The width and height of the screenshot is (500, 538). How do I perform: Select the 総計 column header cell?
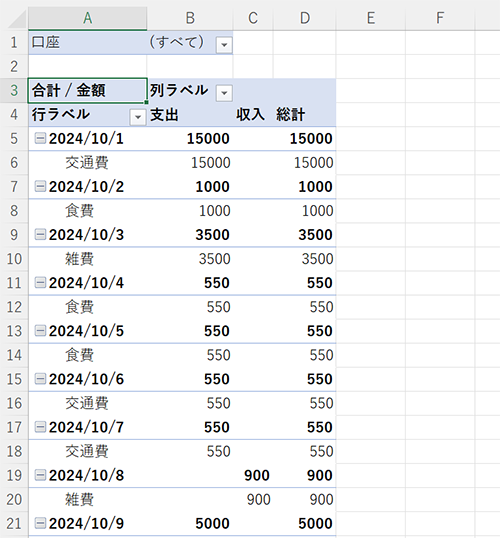[x=304, y=115]
